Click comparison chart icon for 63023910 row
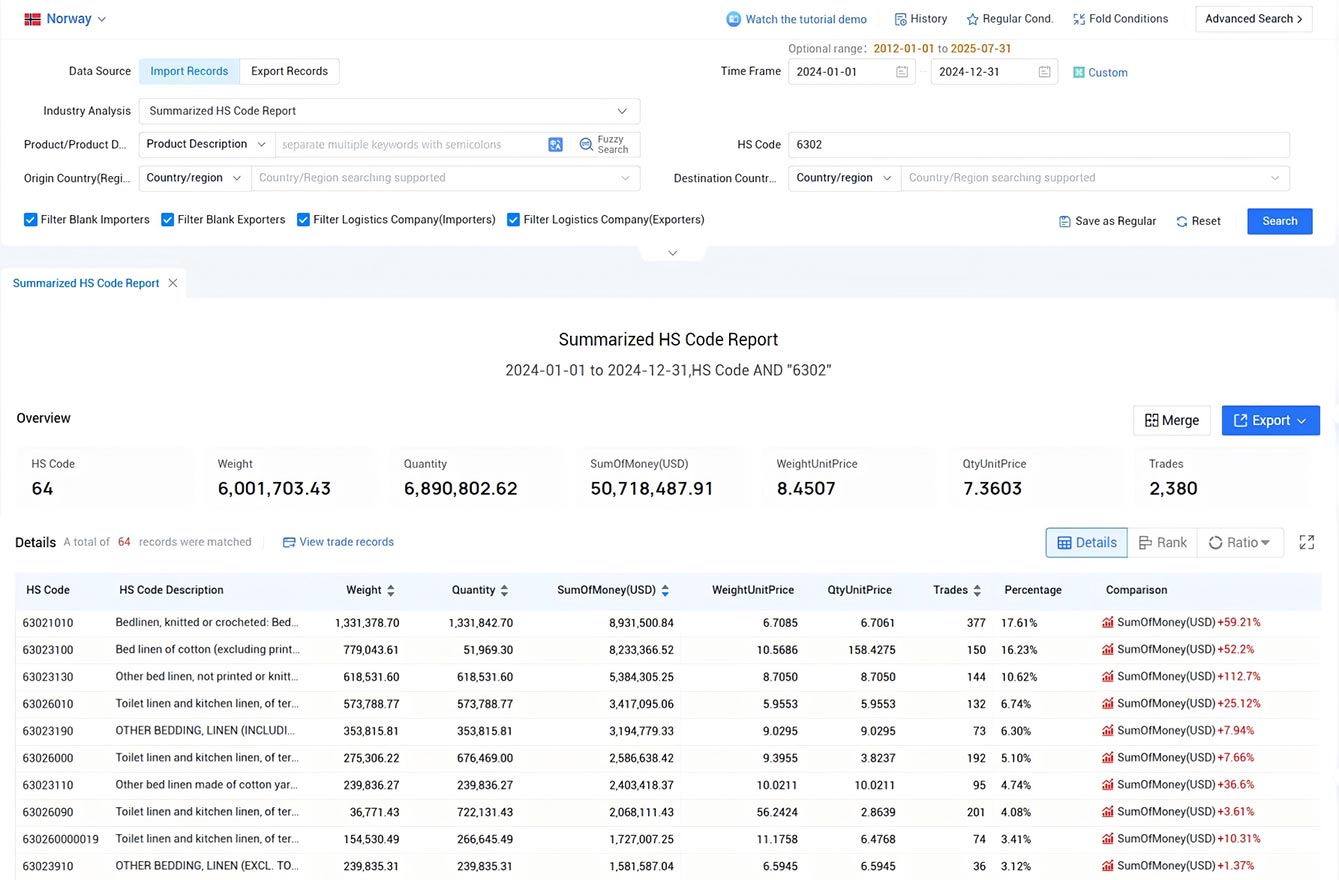 (1108, 866)
